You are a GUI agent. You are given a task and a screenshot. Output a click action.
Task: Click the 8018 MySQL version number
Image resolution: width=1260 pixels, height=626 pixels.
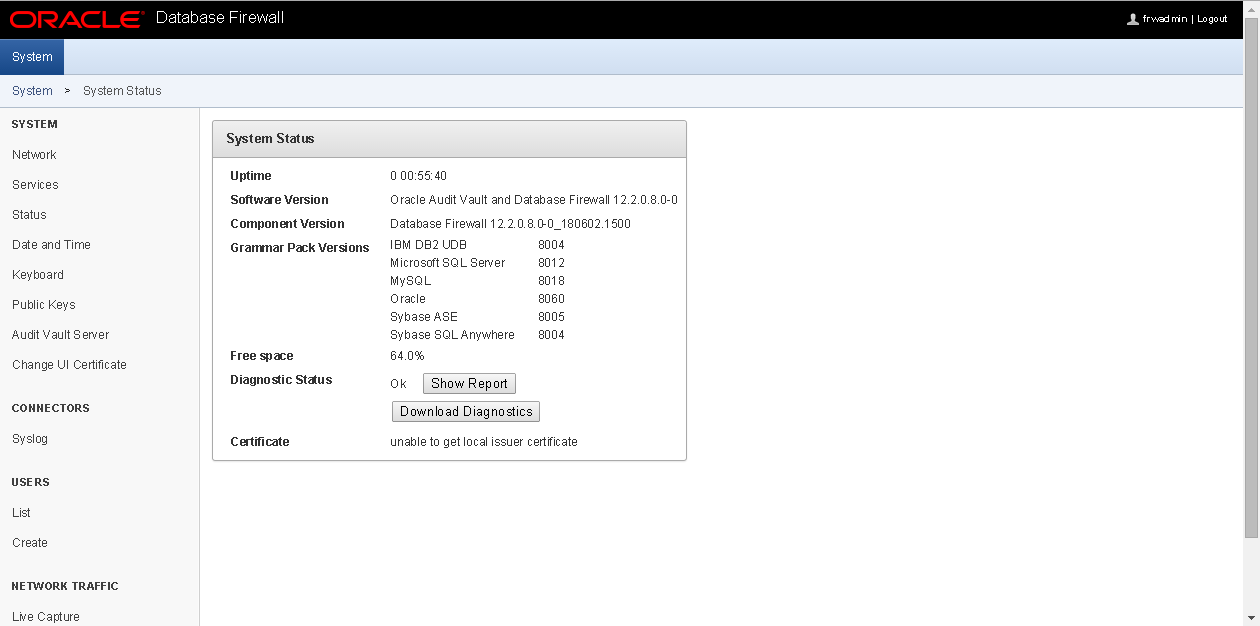pos(551,281)
